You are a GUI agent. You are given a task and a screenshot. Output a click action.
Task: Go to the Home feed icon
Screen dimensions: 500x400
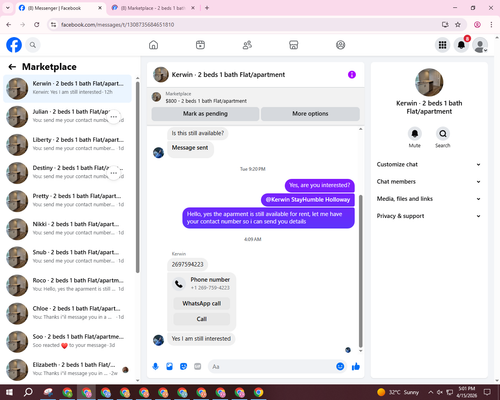(x=153, y=45)
